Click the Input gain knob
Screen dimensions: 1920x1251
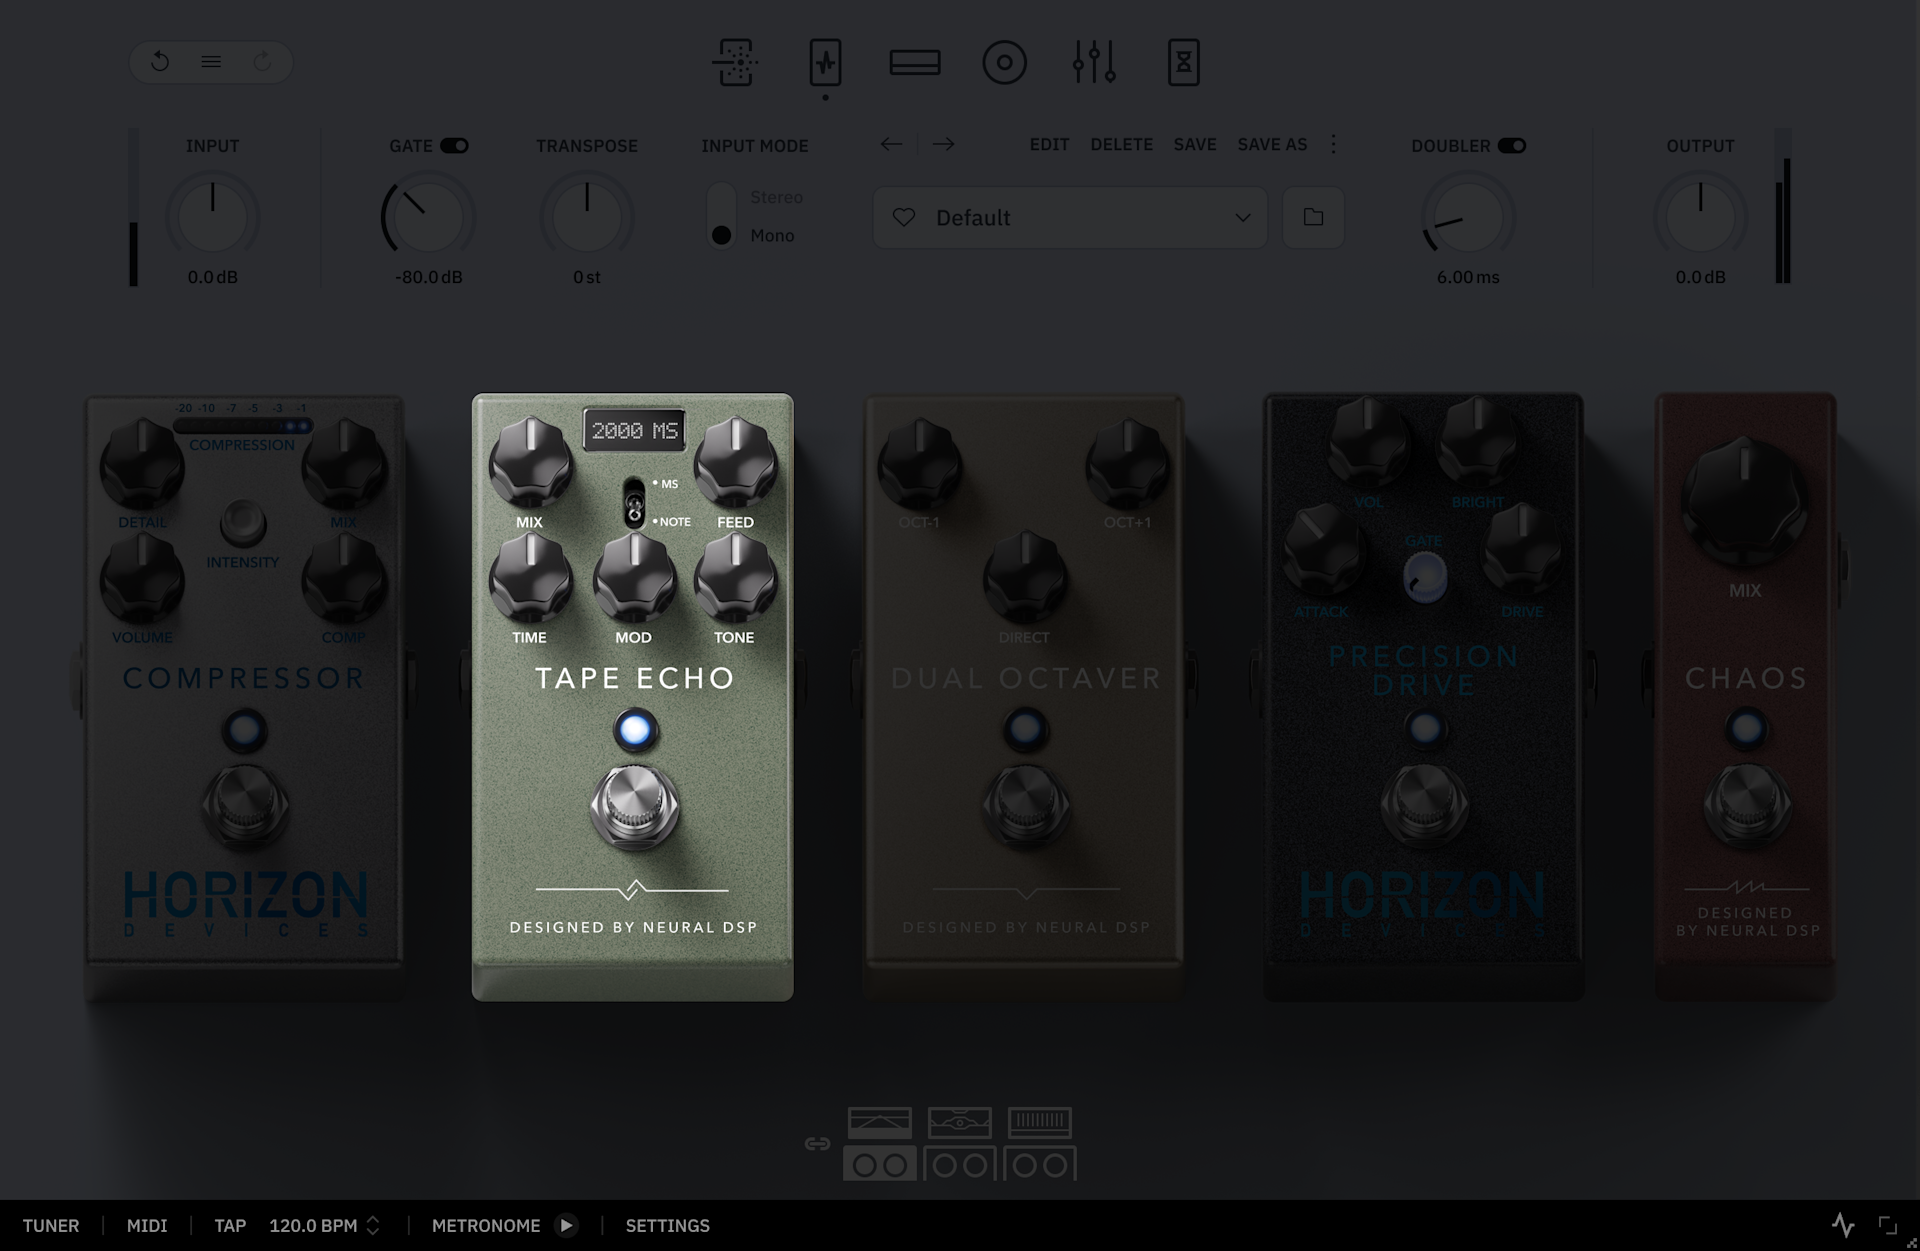[212, 217]
